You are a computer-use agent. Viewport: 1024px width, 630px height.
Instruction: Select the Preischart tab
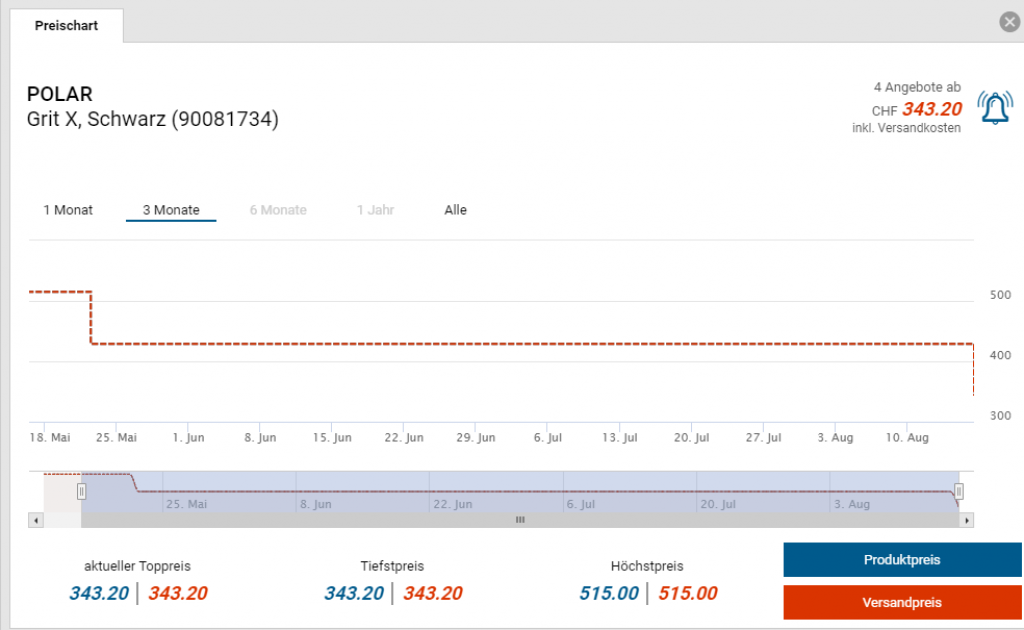[x=66, y=26]
